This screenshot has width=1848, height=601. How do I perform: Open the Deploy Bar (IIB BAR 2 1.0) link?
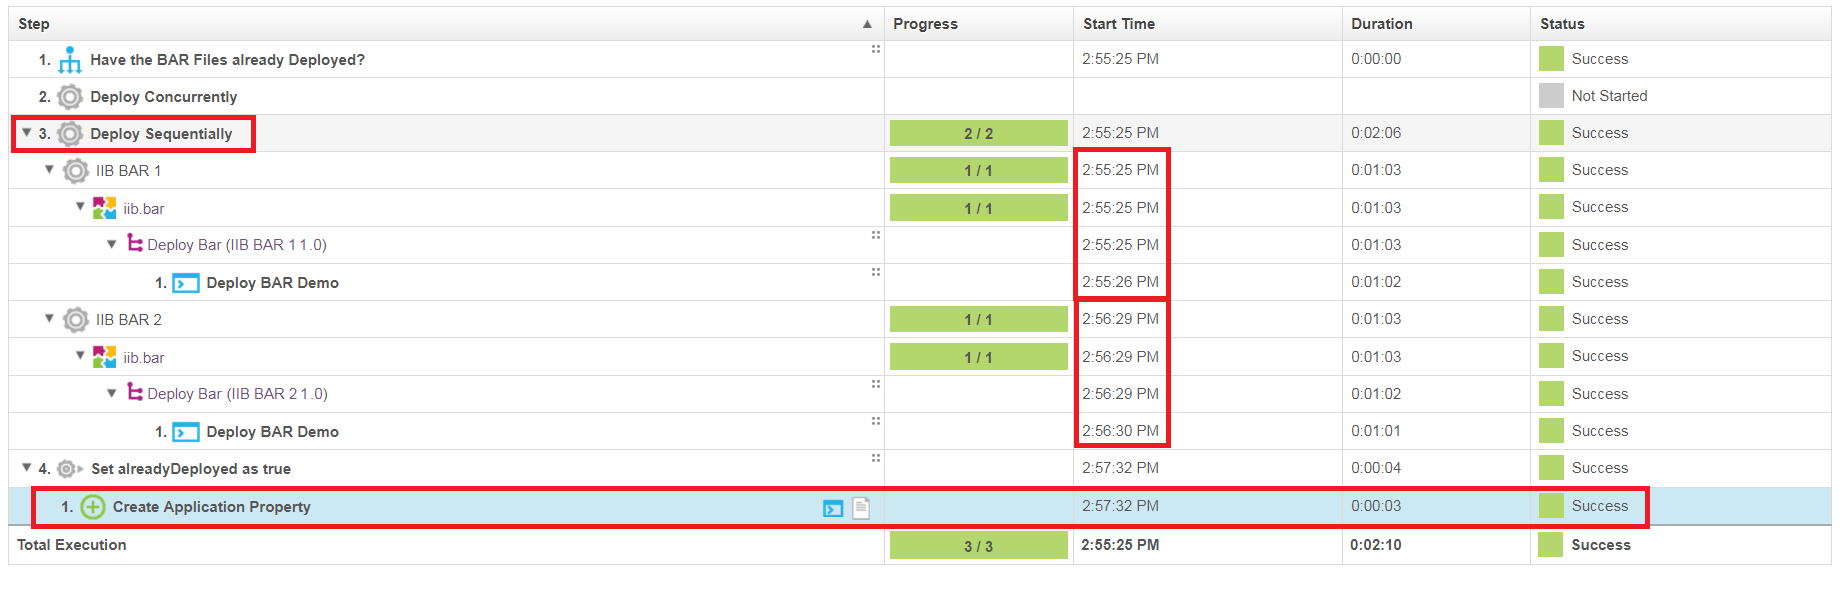click(x=237, y=394)
